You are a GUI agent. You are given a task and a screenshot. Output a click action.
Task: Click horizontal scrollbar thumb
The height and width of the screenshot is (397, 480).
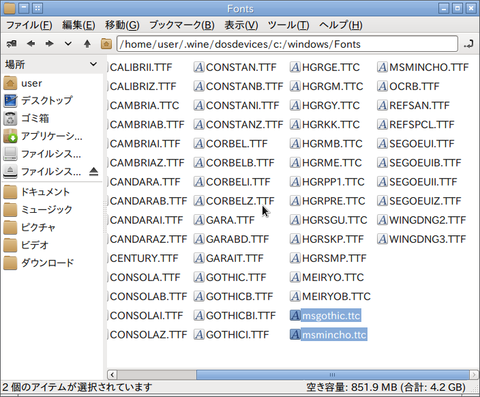pos(333,375)
